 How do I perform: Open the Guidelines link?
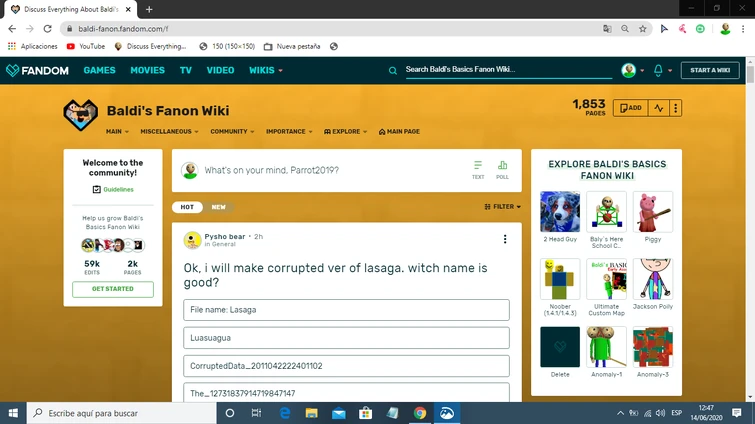pyautogui.click(x=118, y=190)
